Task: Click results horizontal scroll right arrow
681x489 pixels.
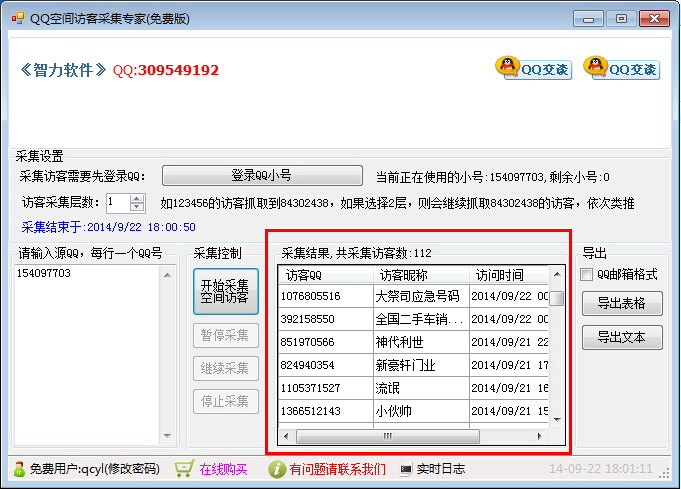Action: (540, 436)
